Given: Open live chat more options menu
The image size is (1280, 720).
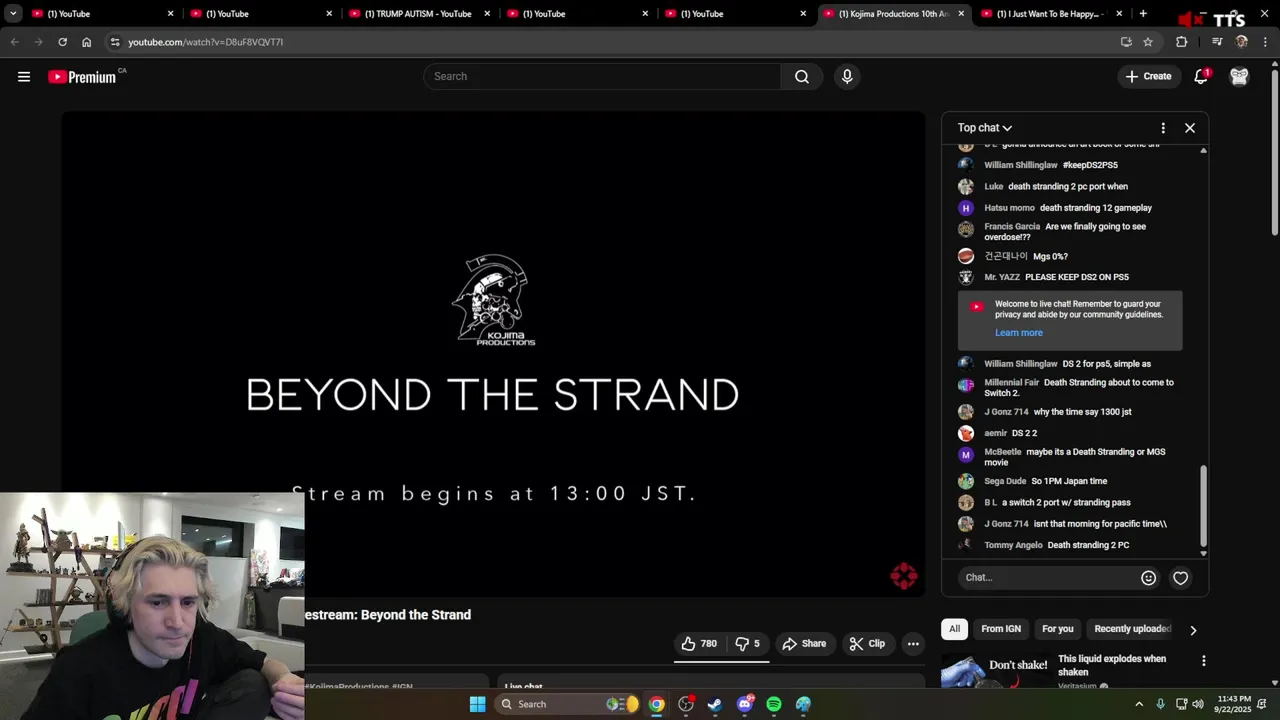Looking at the screenshot, I should [x=1163, y=128].
